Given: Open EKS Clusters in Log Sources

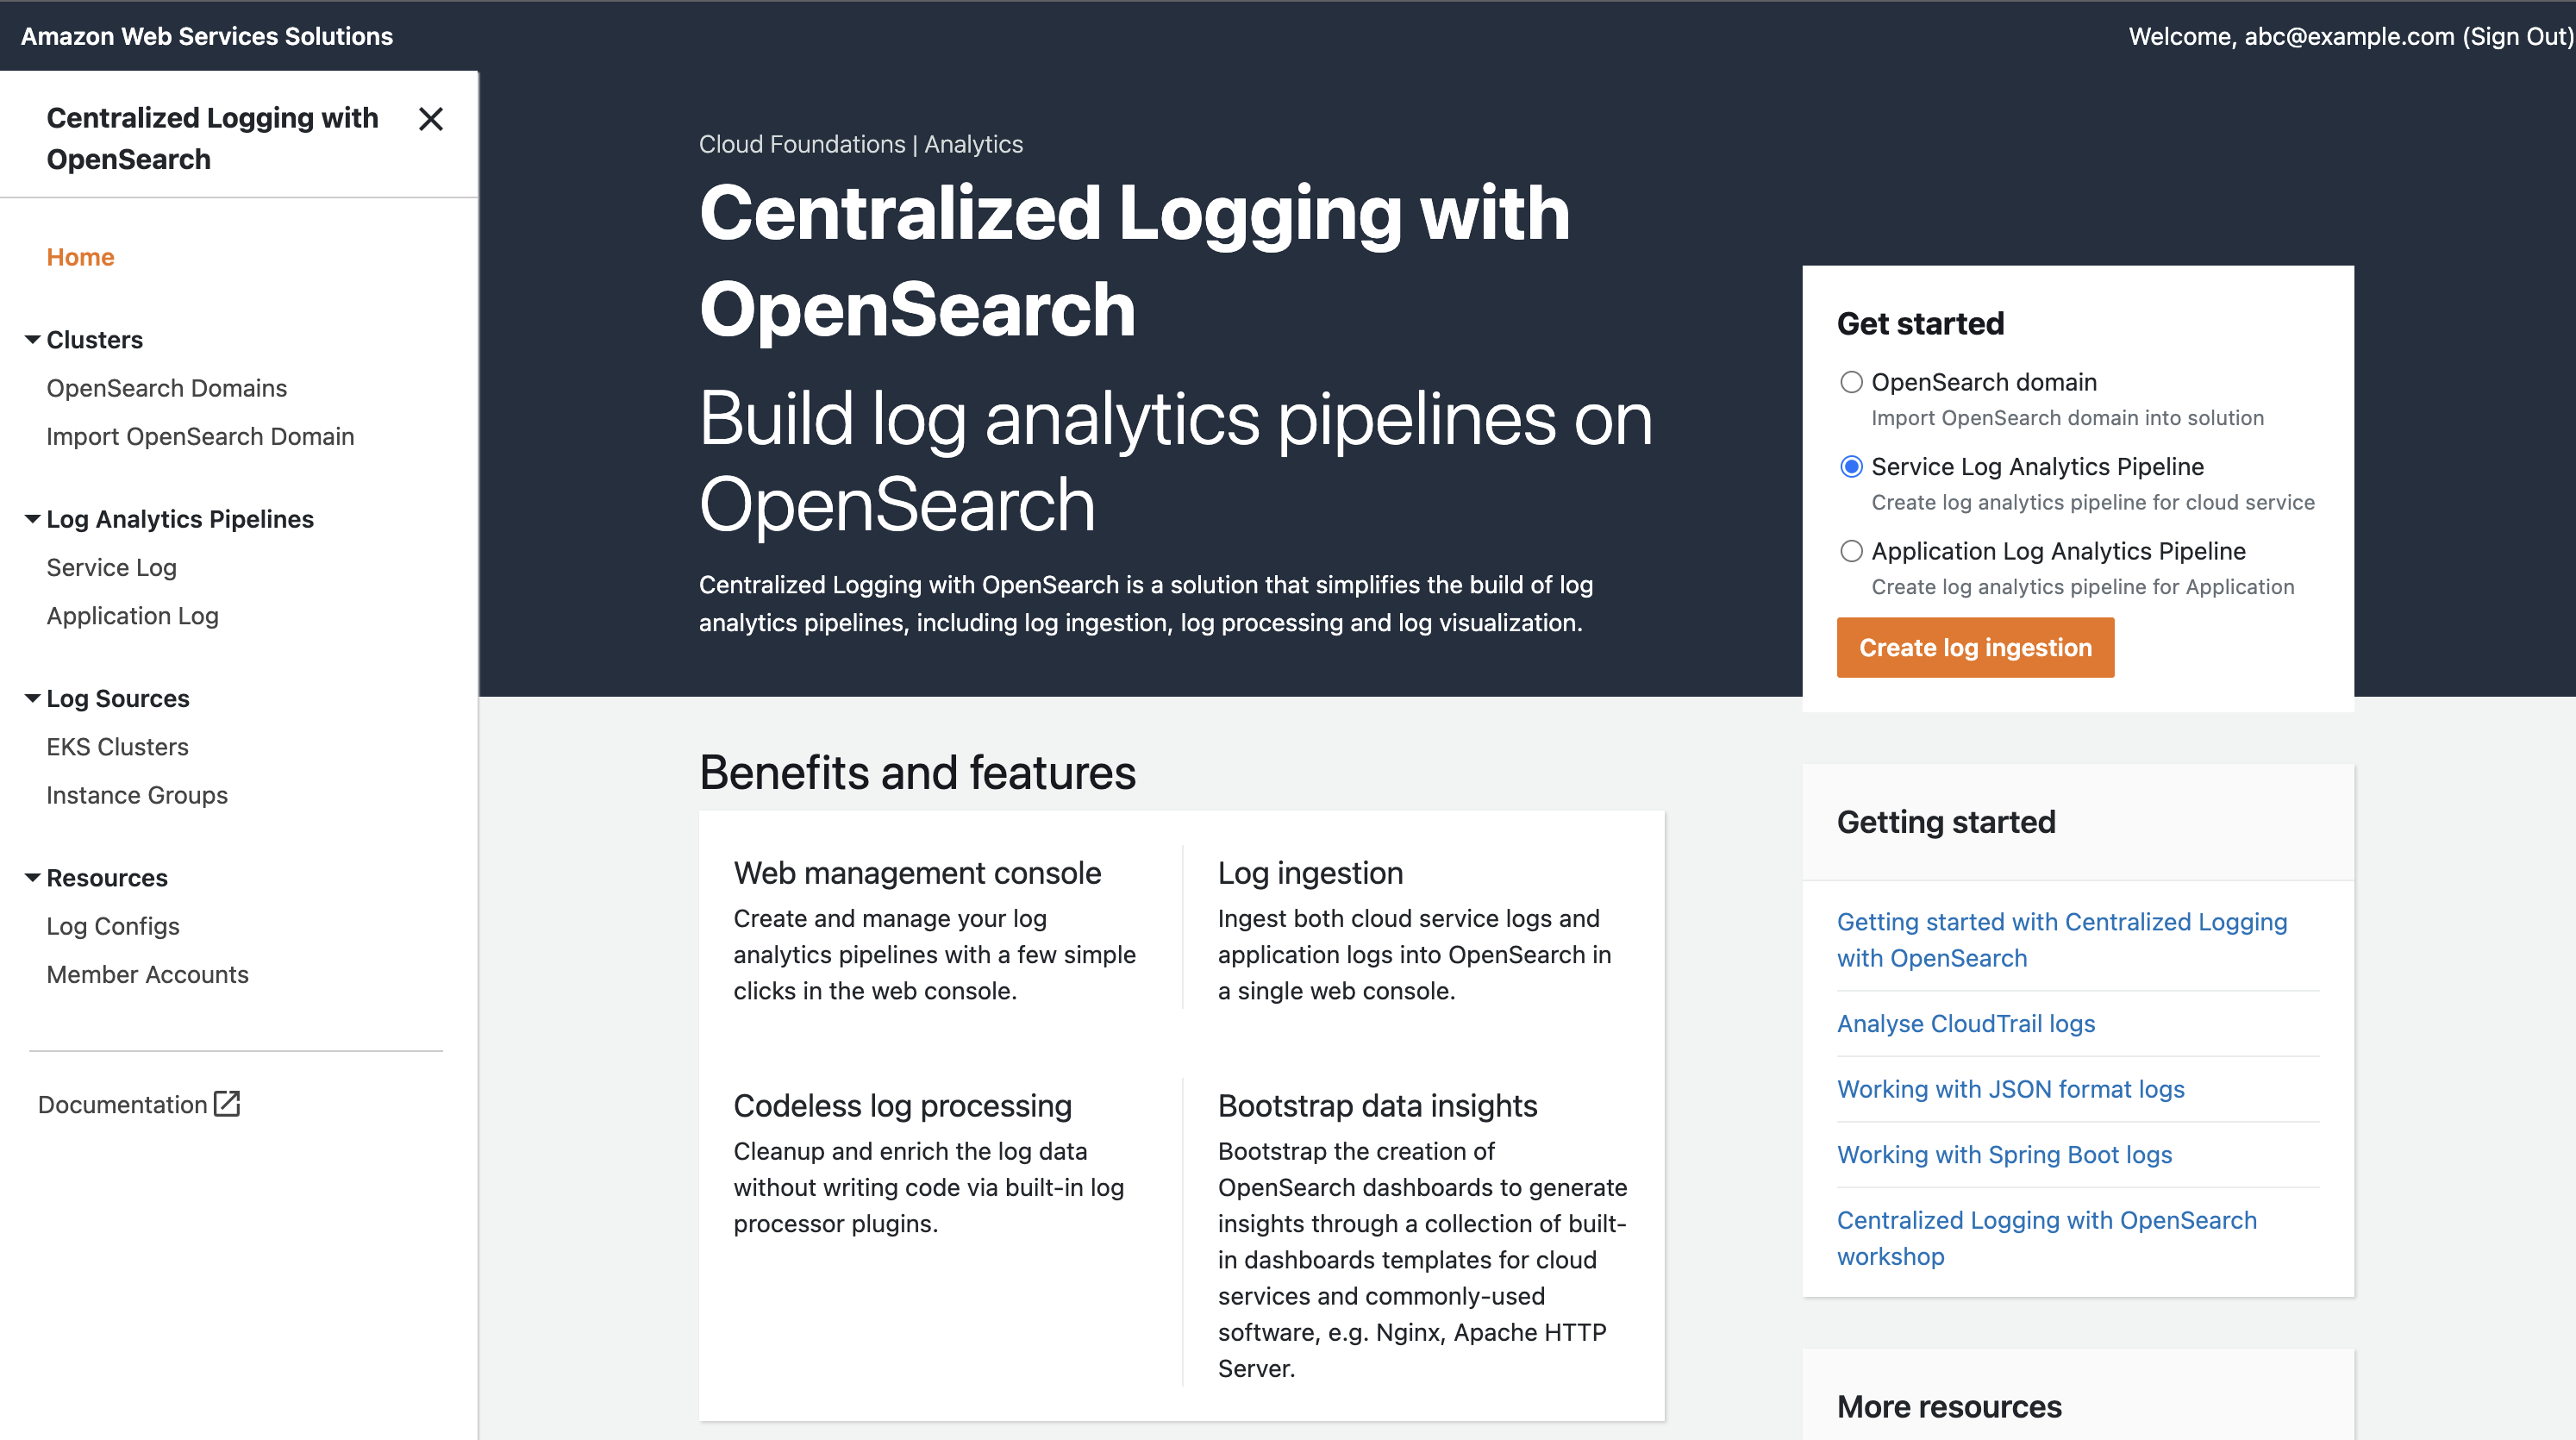Looking at the screenshot, I should click(117, 746).
